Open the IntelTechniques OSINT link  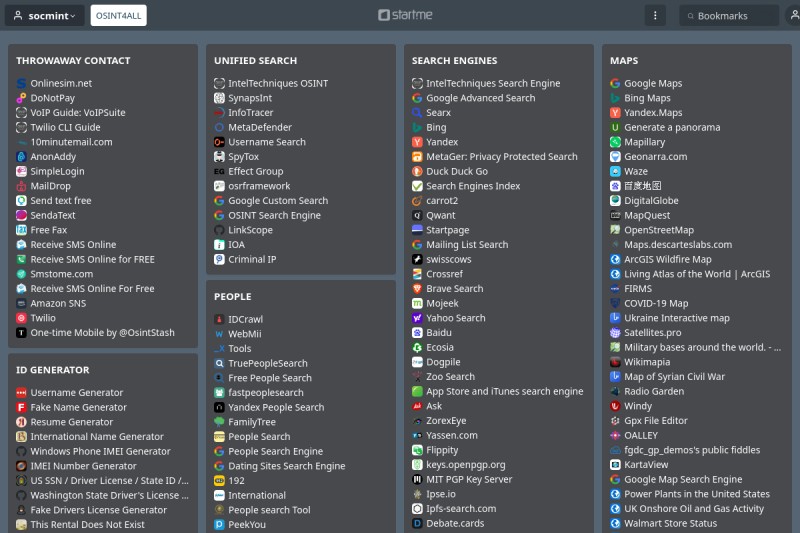[x=277, y=84]
